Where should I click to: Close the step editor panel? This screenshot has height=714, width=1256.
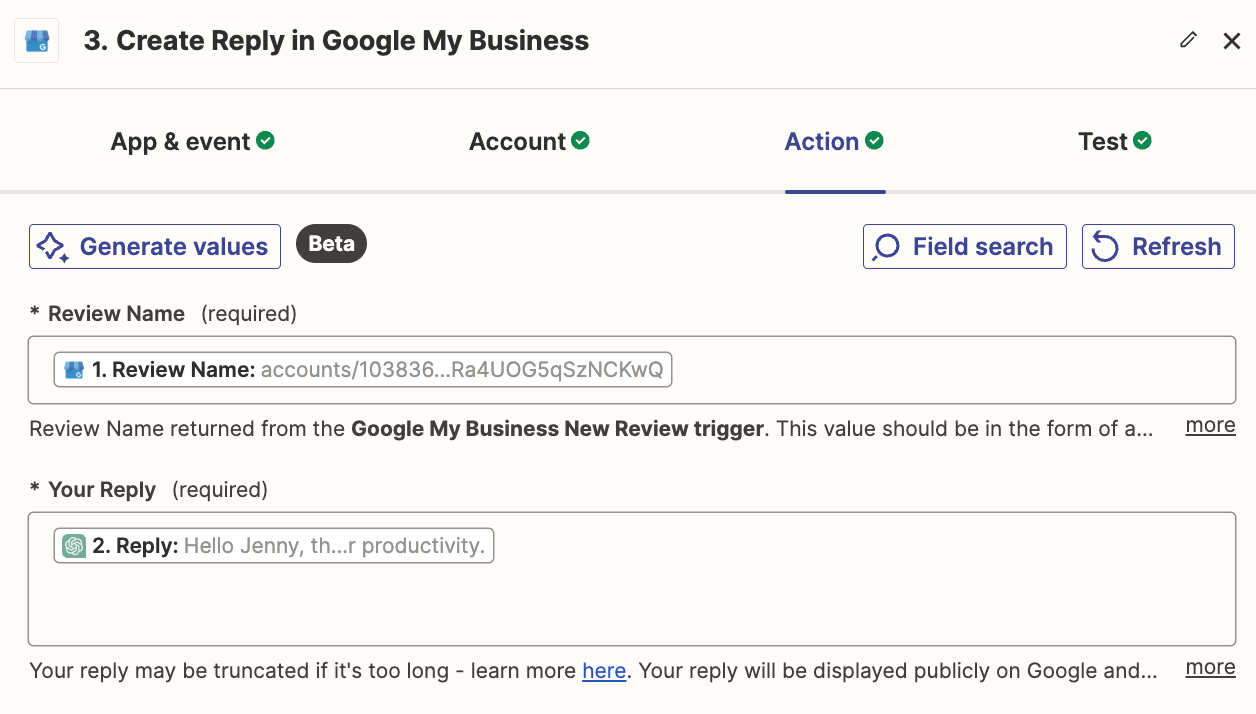tap(1232, 41)
